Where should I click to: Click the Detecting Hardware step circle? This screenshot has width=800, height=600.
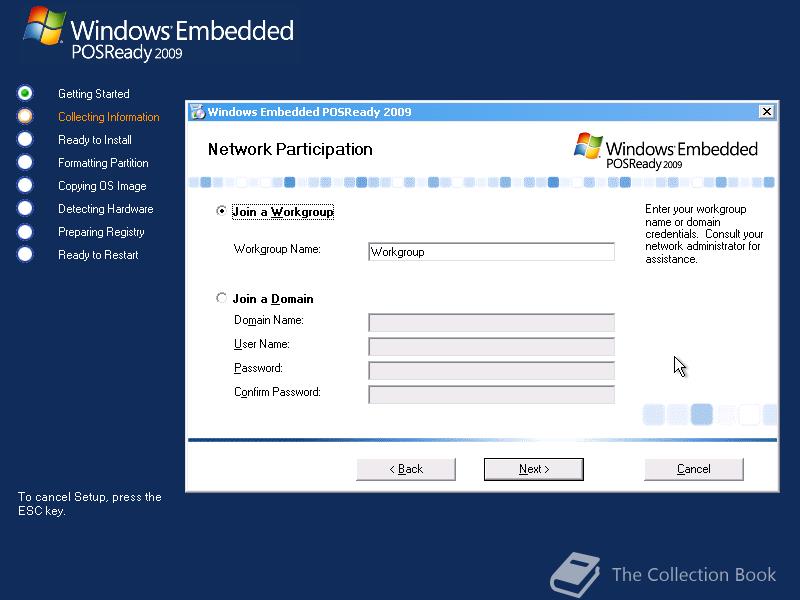pyautogui.click(x=25, y=208)
